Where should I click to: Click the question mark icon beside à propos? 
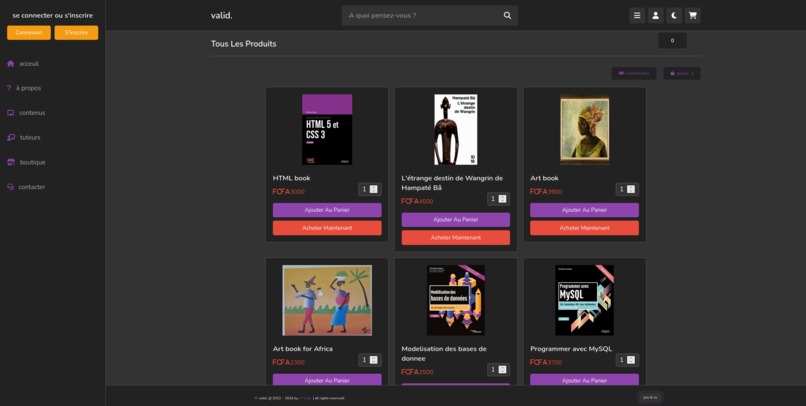9,88
